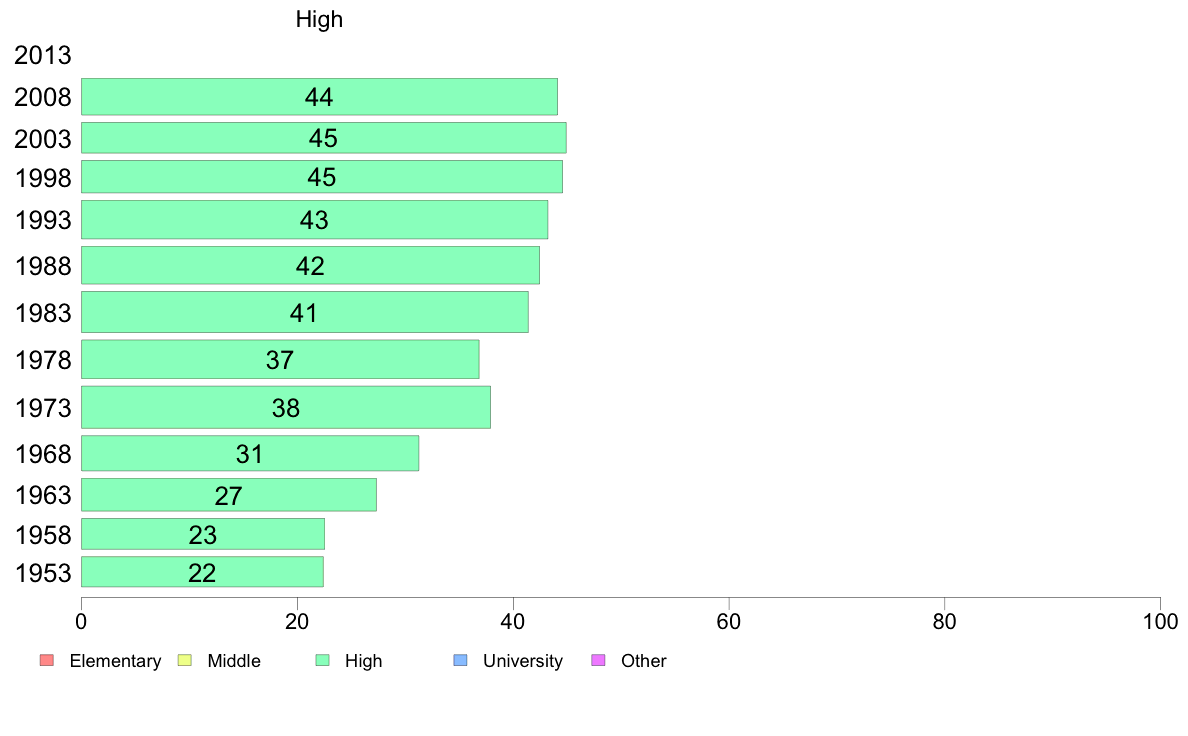Select the 1983 bar showing 41

305,312
